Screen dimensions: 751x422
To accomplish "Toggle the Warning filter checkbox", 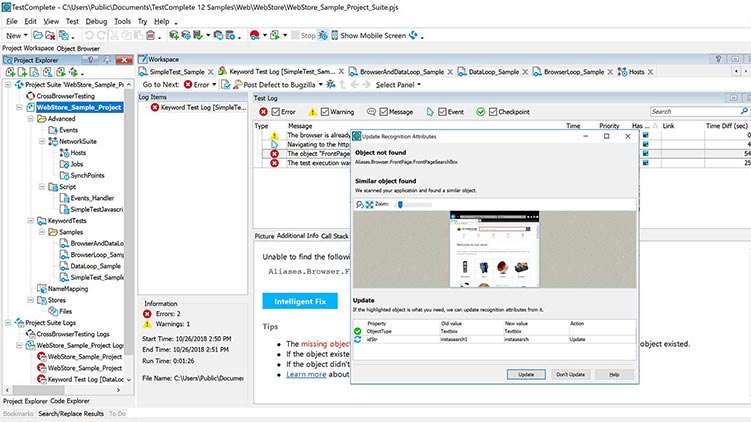I will pyautogui.click(x=325, y=112).
